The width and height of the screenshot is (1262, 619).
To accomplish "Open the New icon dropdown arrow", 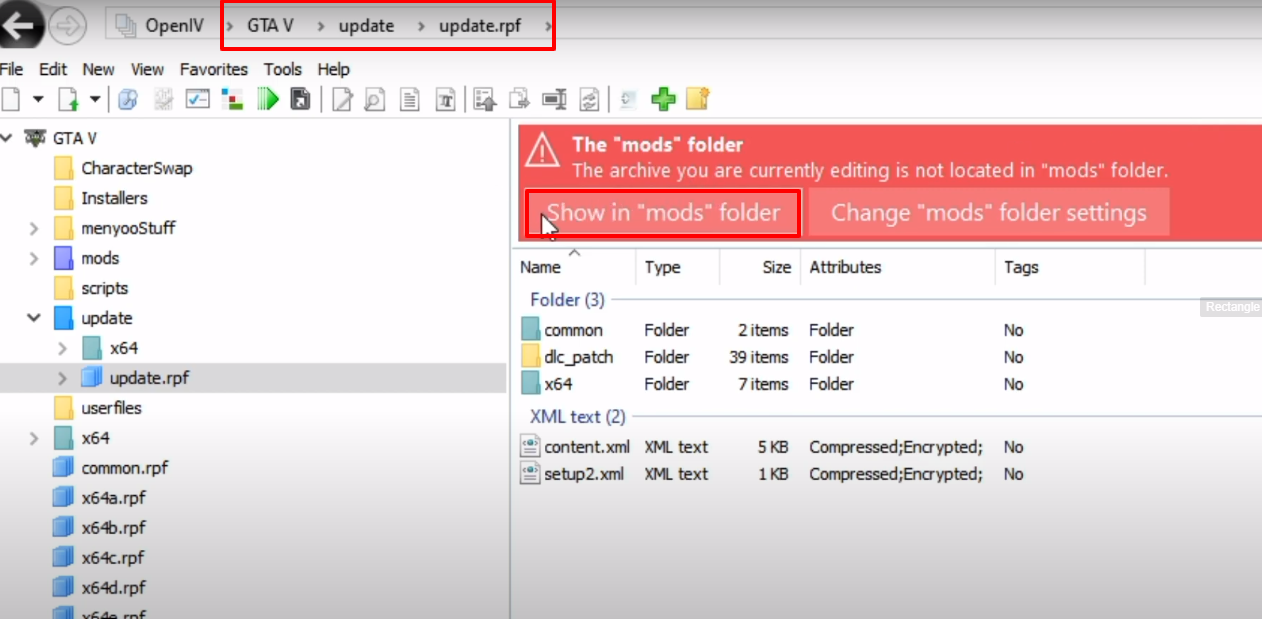I will tap(38, 99).
